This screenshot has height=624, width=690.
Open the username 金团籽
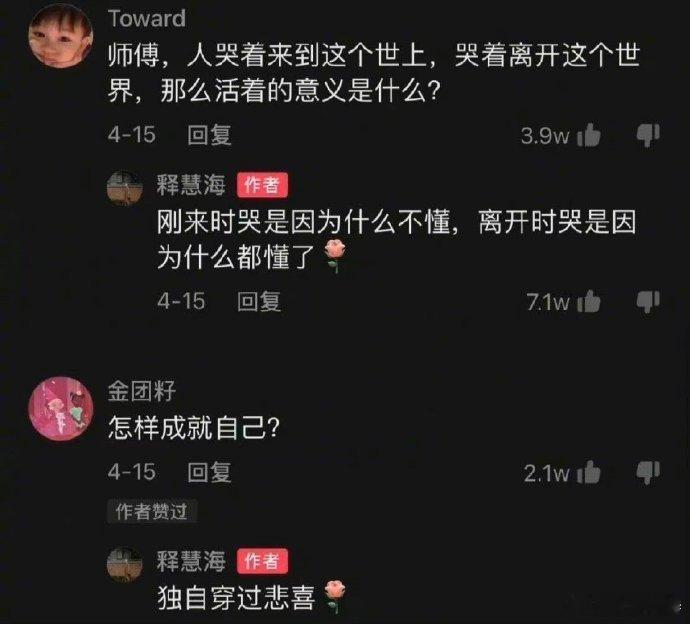coord(142,391)
